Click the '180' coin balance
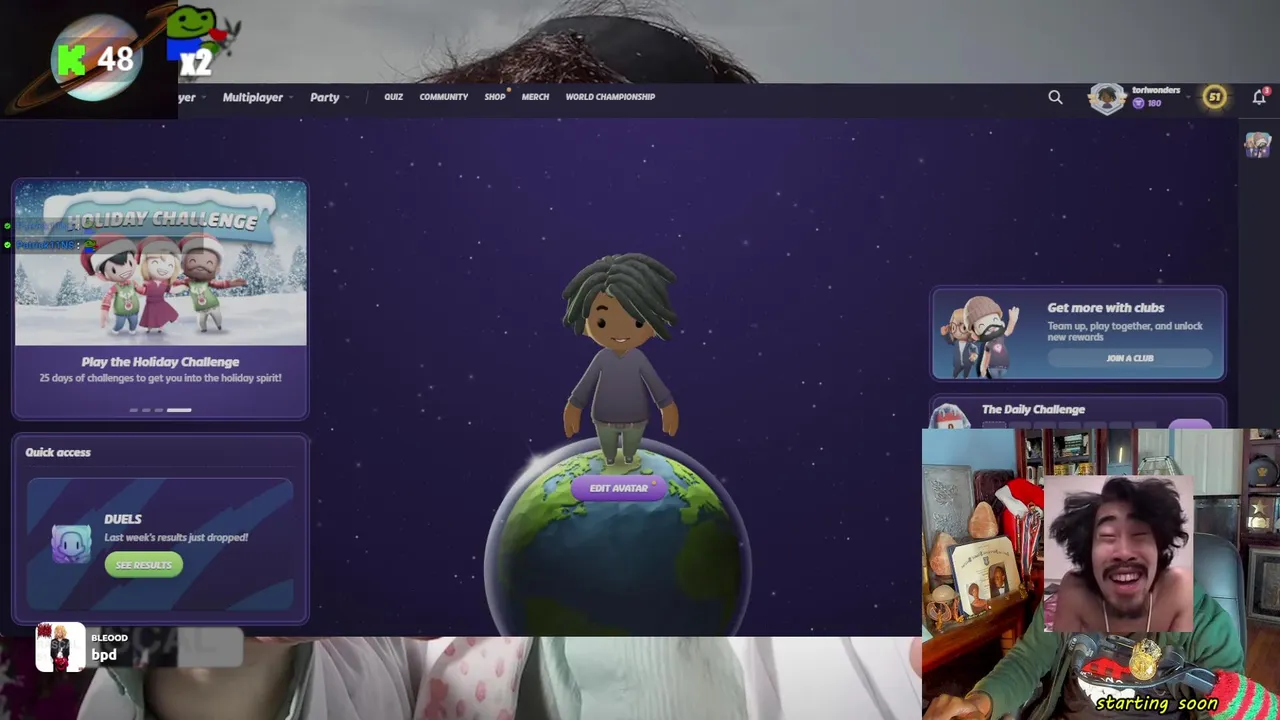Screen dimensions: 1280x720 tap(1154, 103)
